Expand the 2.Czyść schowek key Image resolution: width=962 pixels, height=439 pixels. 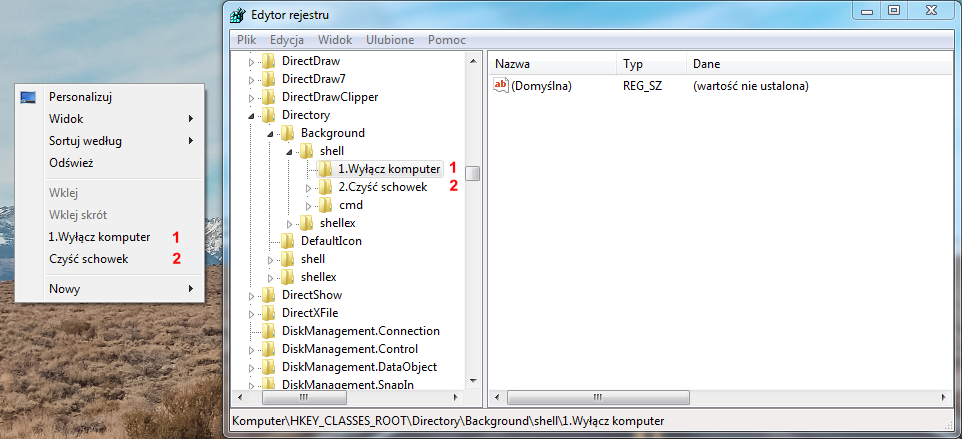308,188
